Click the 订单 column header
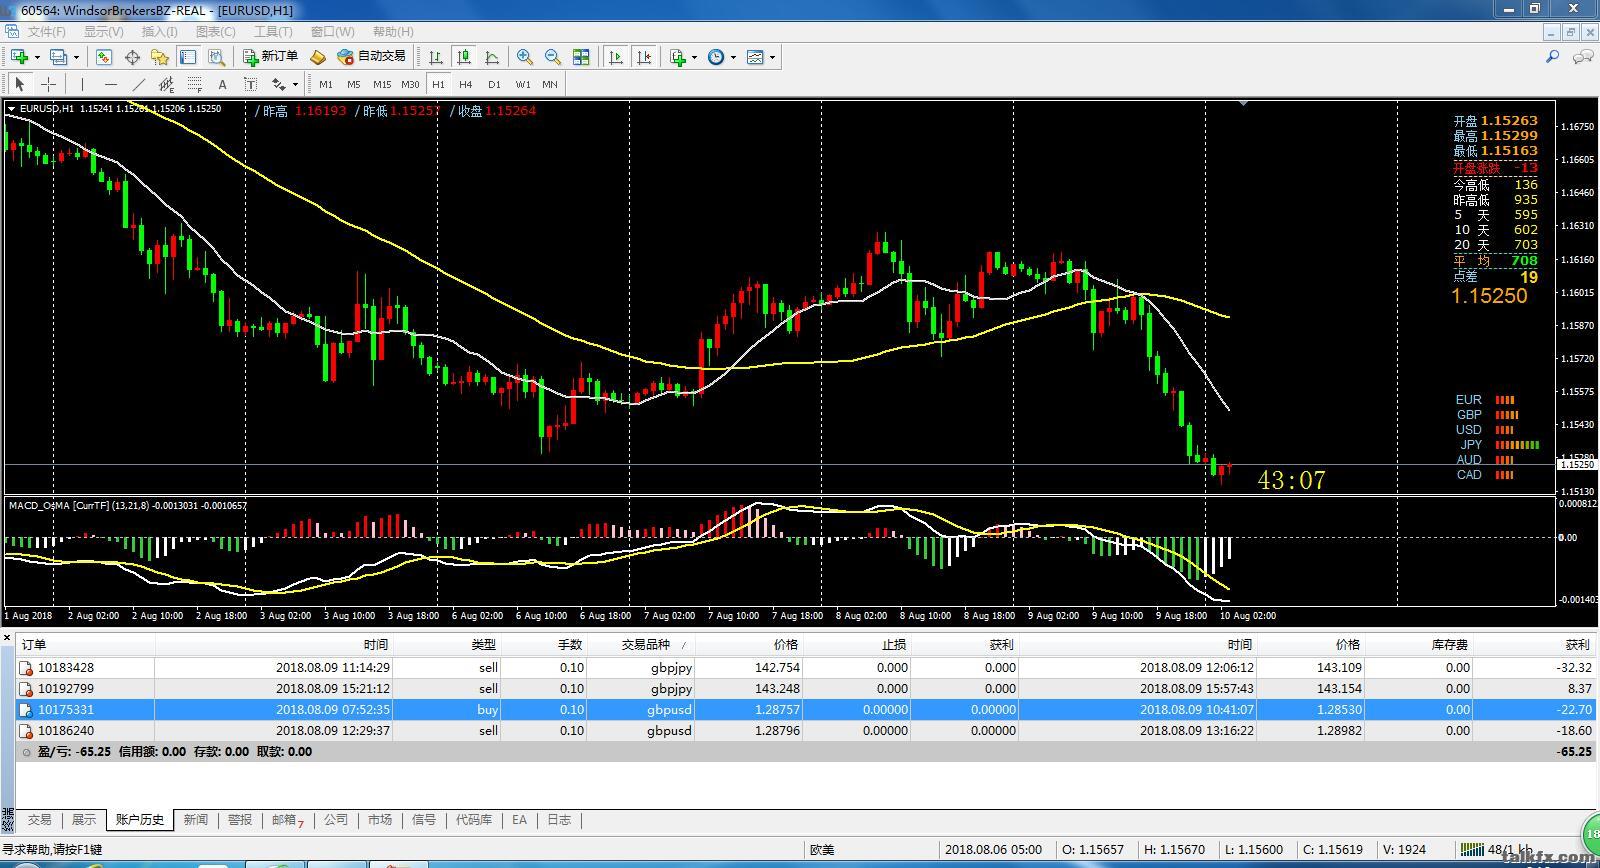The image size is (1600, 868). 85,645
